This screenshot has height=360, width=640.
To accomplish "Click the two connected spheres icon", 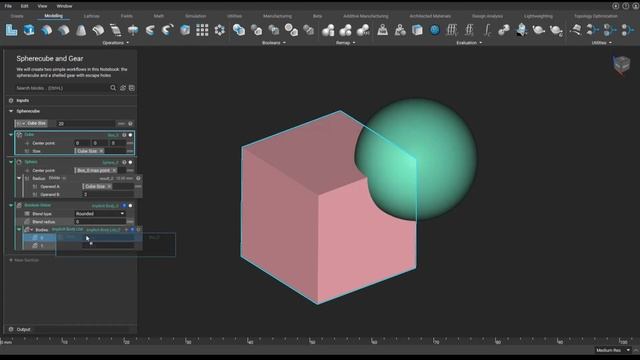I will [x=504, y=30].
